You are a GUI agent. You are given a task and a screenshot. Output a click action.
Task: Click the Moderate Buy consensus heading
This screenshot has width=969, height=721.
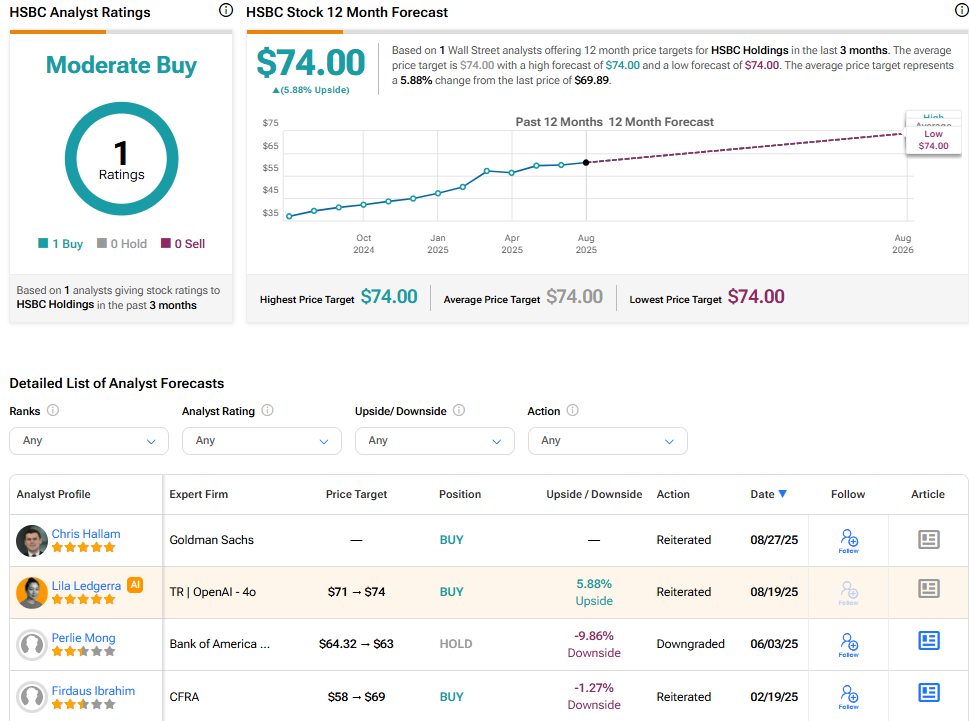[x=121, y=65]
